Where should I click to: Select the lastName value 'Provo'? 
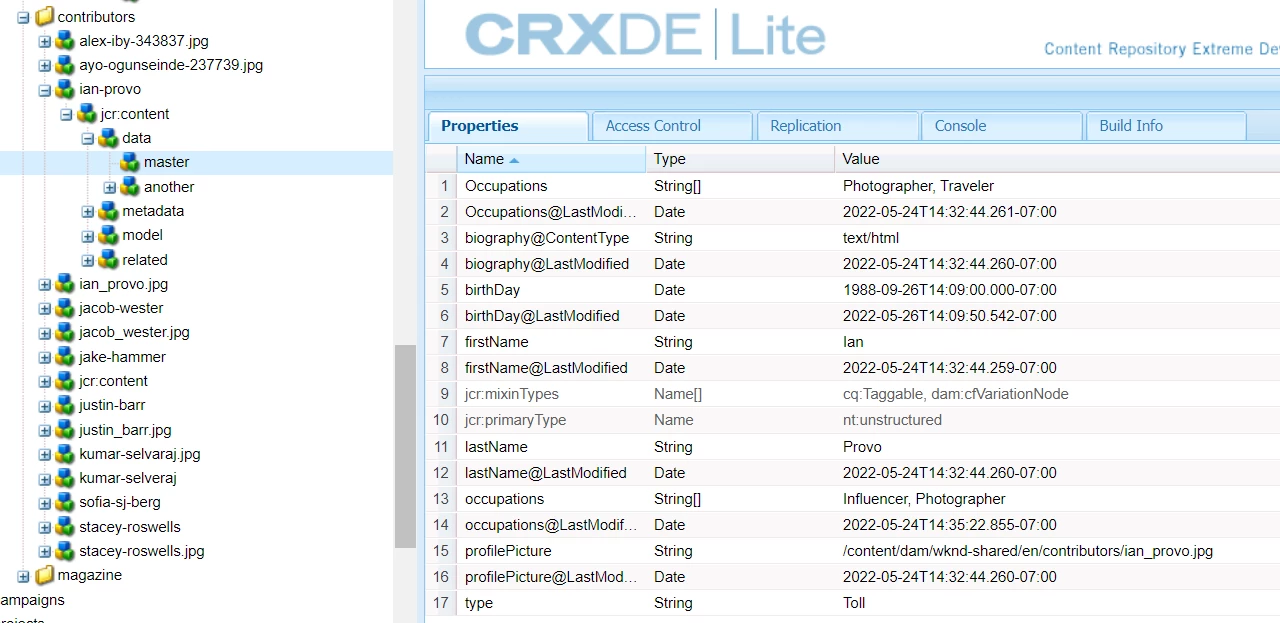point(862,447)
